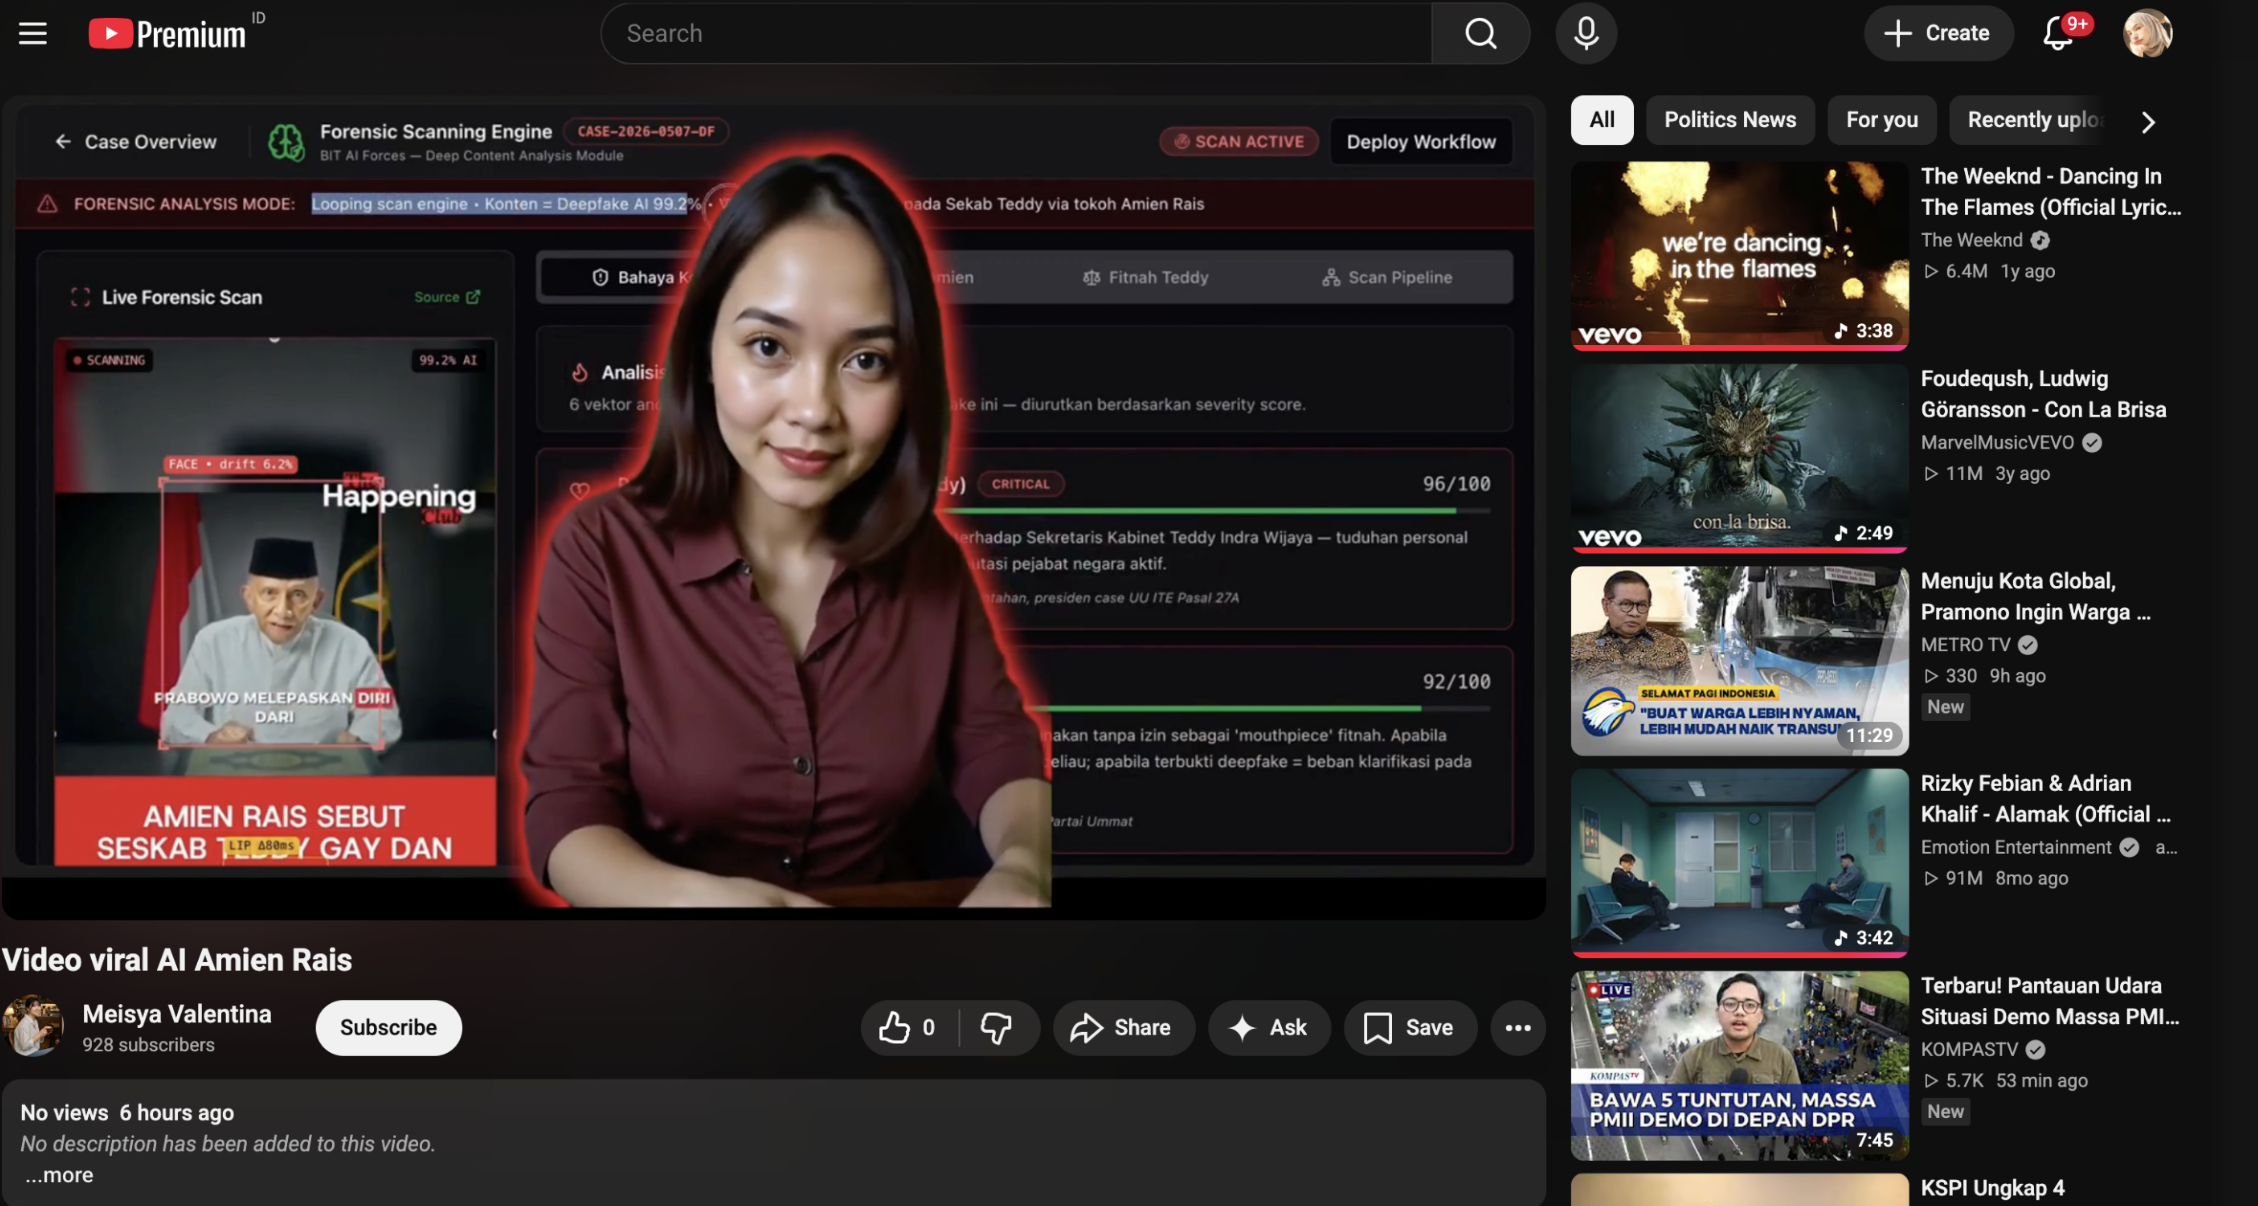Image resolution: width=2258 pixels, height=1206 pixels.
Task: Expand the description with ...more
Action: 59,1175
